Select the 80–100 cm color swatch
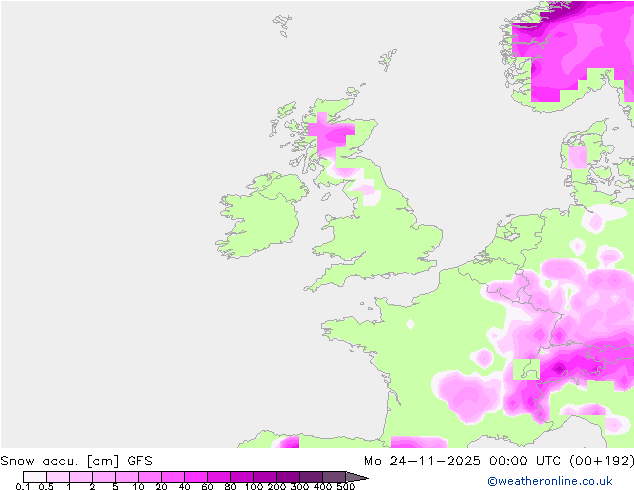 tap(242, 477)
